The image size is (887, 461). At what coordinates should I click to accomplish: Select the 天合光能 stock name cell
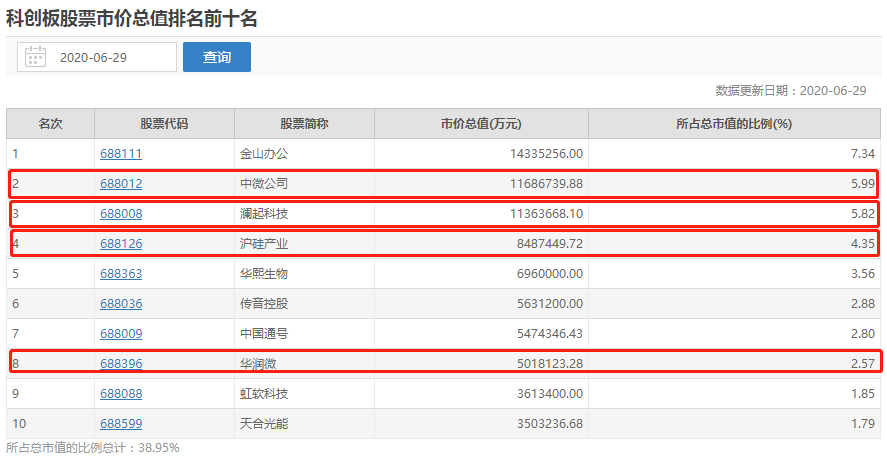pyautogui.click(x=304, y=424)
